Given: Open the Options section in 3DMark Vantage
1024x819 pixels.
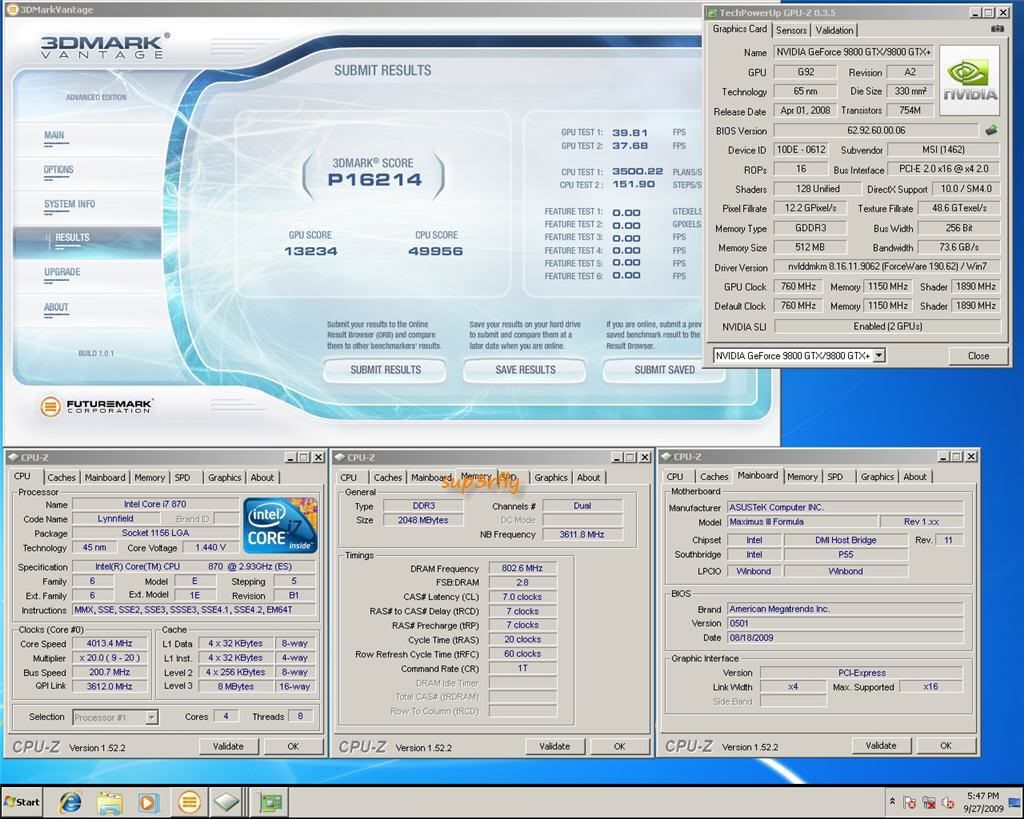Looking at the screenshot, I should point(59,170).
